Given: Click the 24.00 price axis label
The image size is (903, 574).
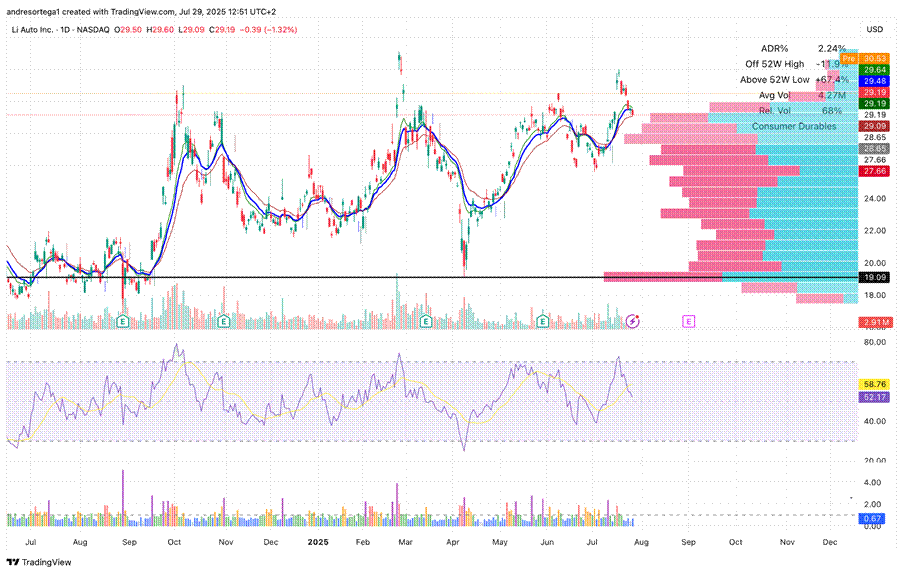Looking at the screenshot, I should [x=874, y=199].
